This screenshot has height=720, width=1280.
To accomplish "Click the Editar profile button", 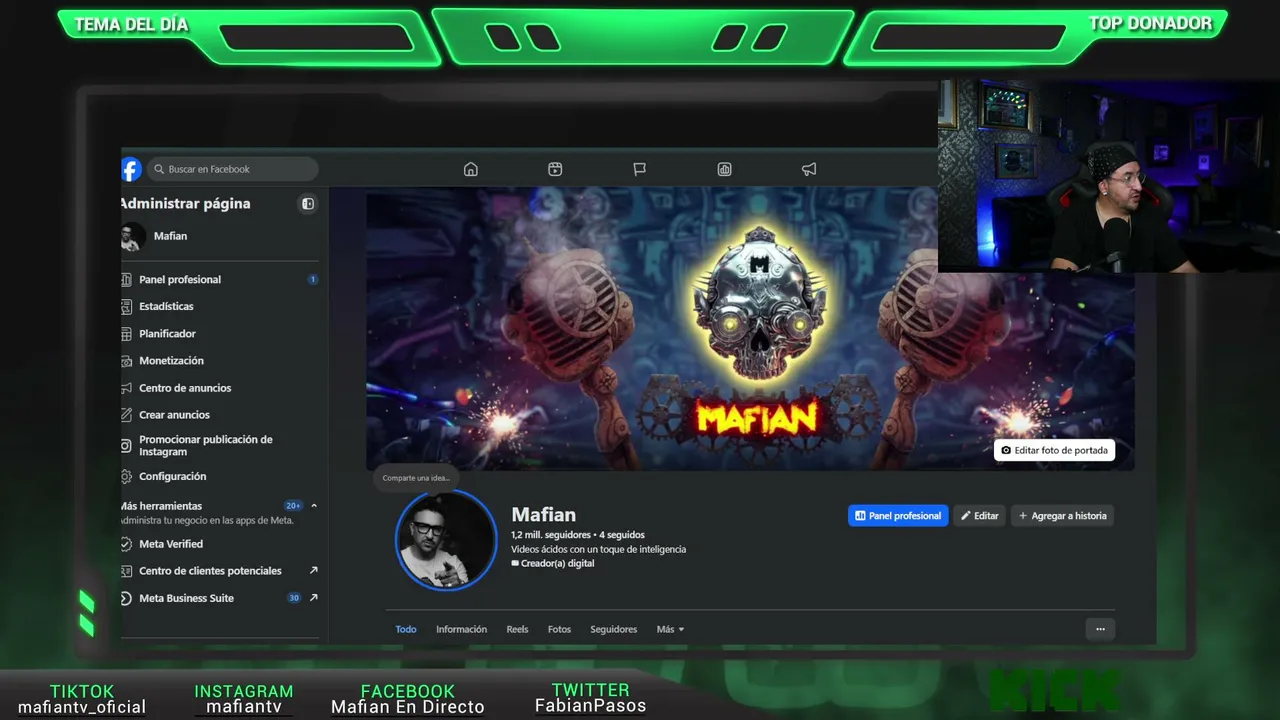I will [x=980, y=516].
